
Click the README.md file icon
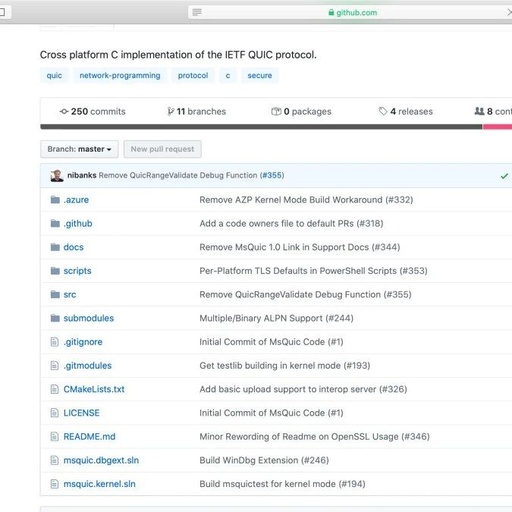pyautogui.click(x=54, y=436)
